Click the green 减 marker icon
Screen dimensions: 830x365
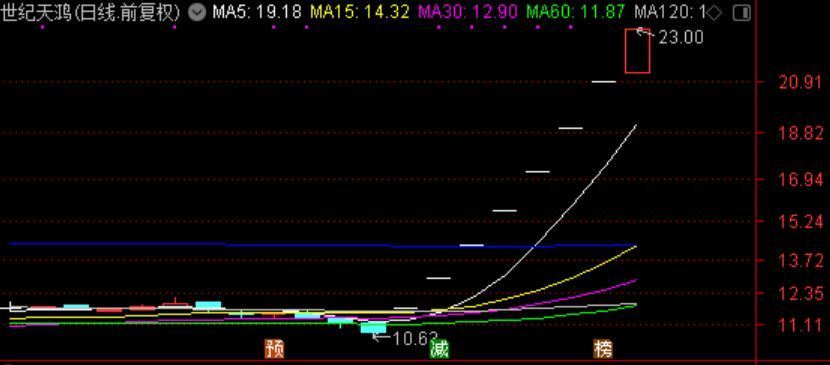(x=439, y=349)
